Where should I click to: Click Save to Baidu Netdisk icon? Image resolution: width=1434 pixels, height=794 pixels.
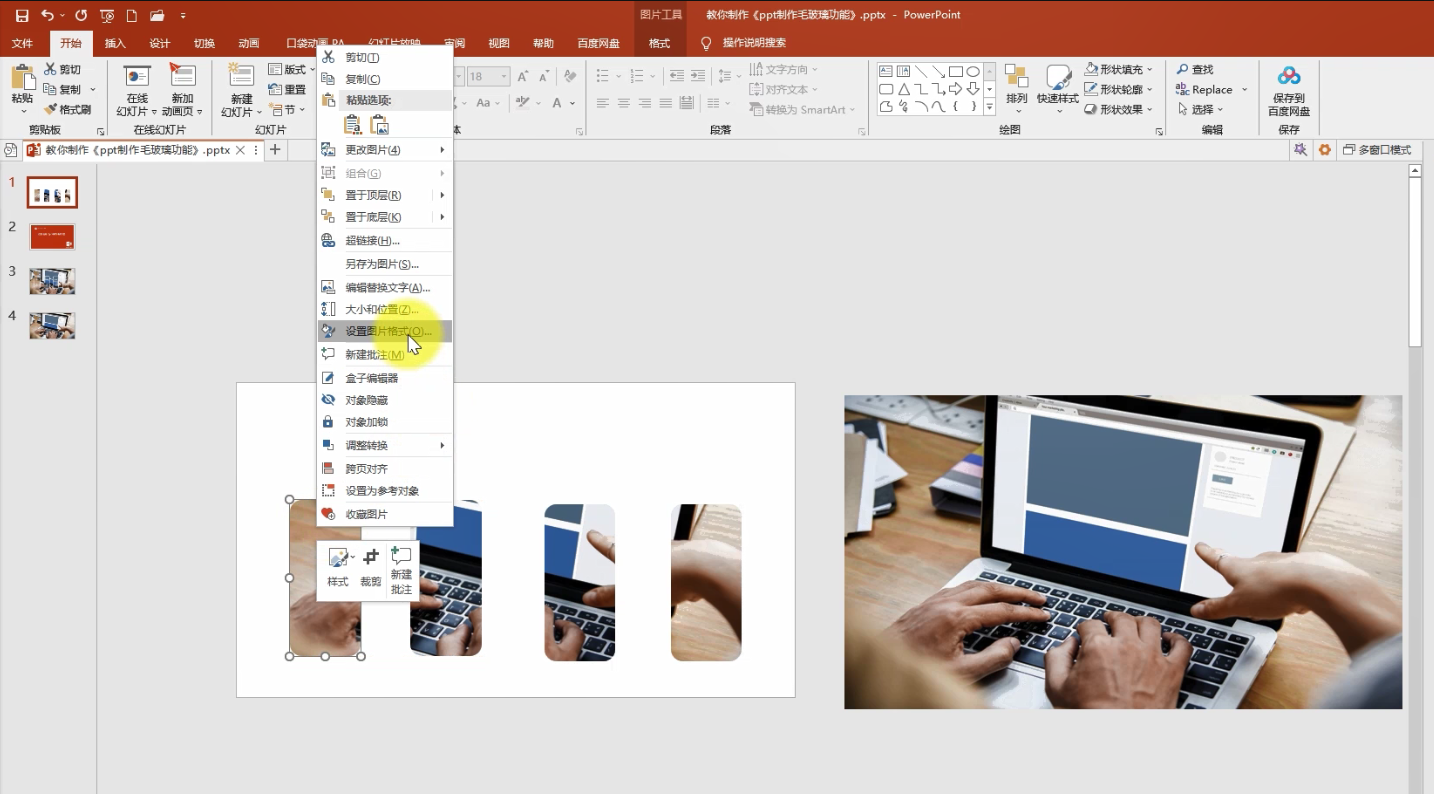[1289, 91]
